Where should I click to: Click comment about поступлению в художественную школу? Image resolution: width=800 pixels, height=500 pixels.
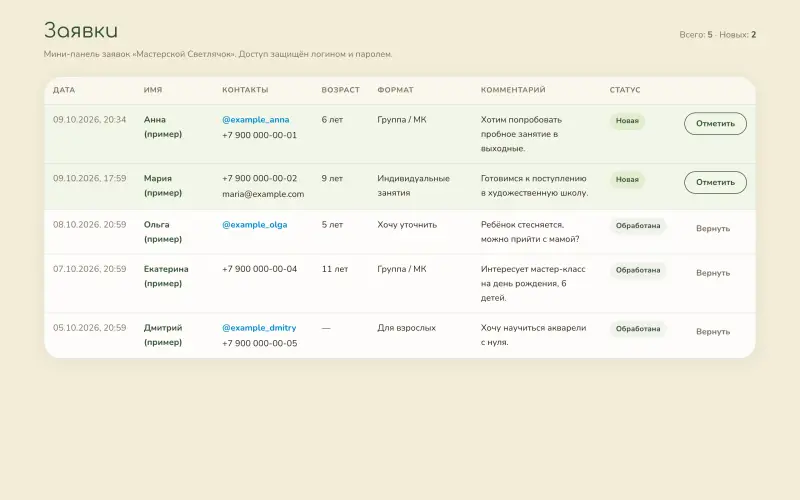click(534, 185)
